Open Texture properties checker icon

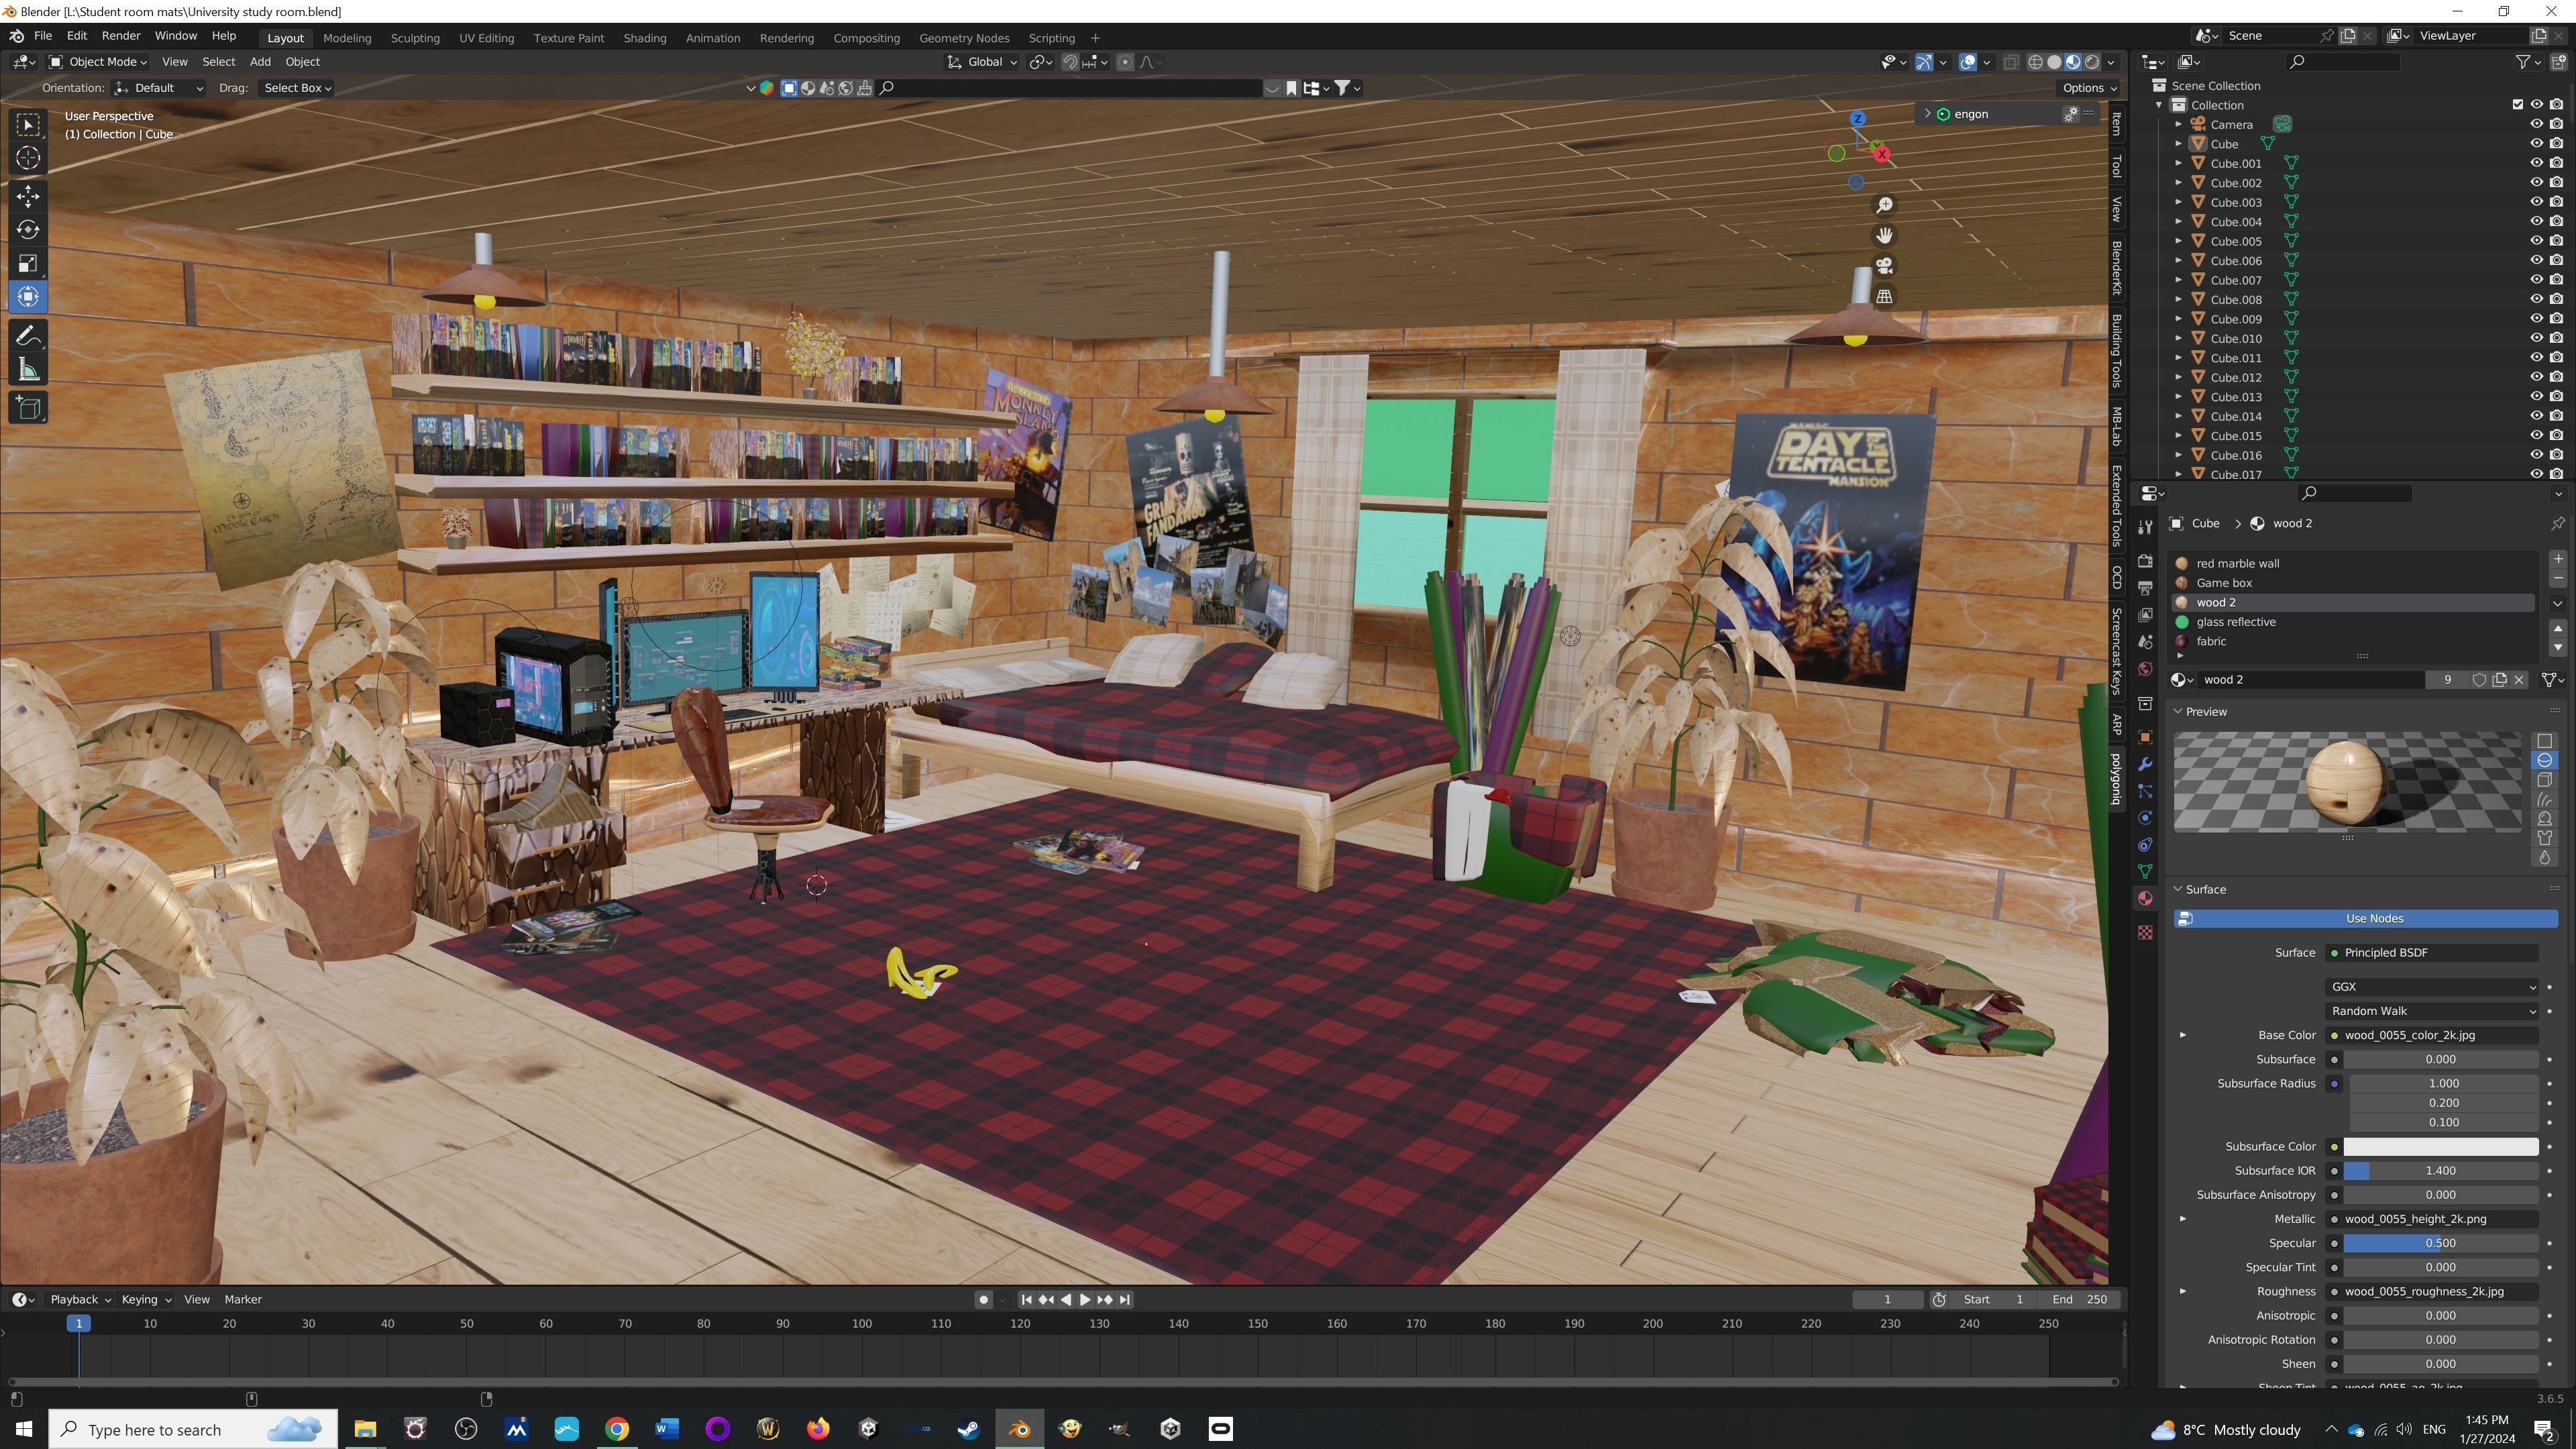[2145, 933]
